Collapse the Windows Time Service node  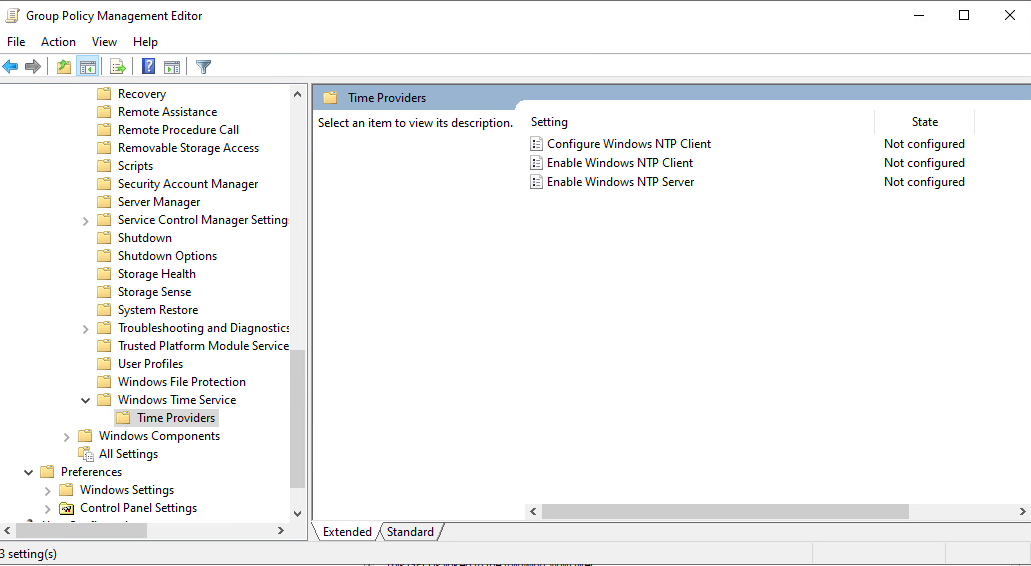(85, 400)
